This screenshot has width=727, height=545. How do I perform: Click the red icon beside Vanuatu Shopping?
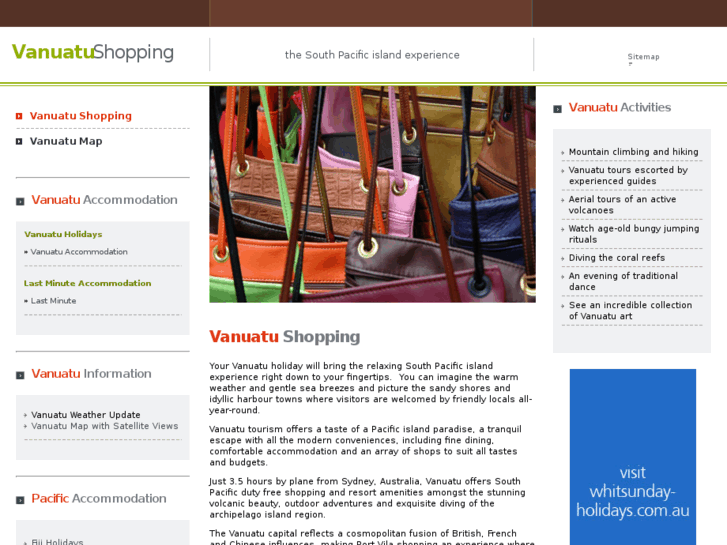(19, 116)
